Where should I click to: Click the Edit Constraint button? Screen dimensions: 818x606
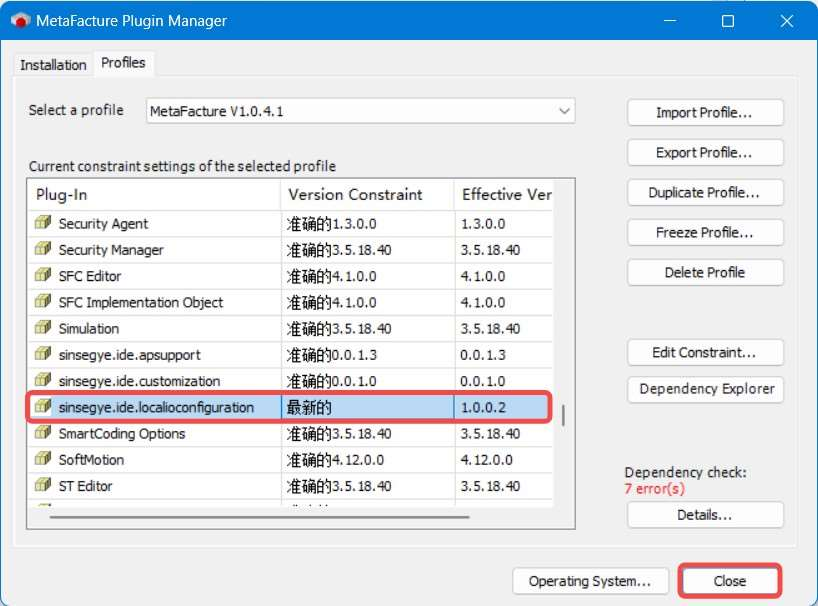(704, 352)
